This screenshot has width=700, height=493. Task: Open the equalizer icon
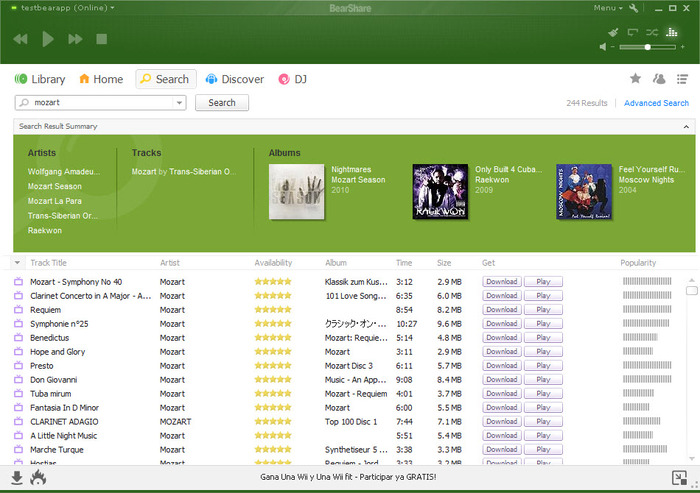tap(671, 32)
